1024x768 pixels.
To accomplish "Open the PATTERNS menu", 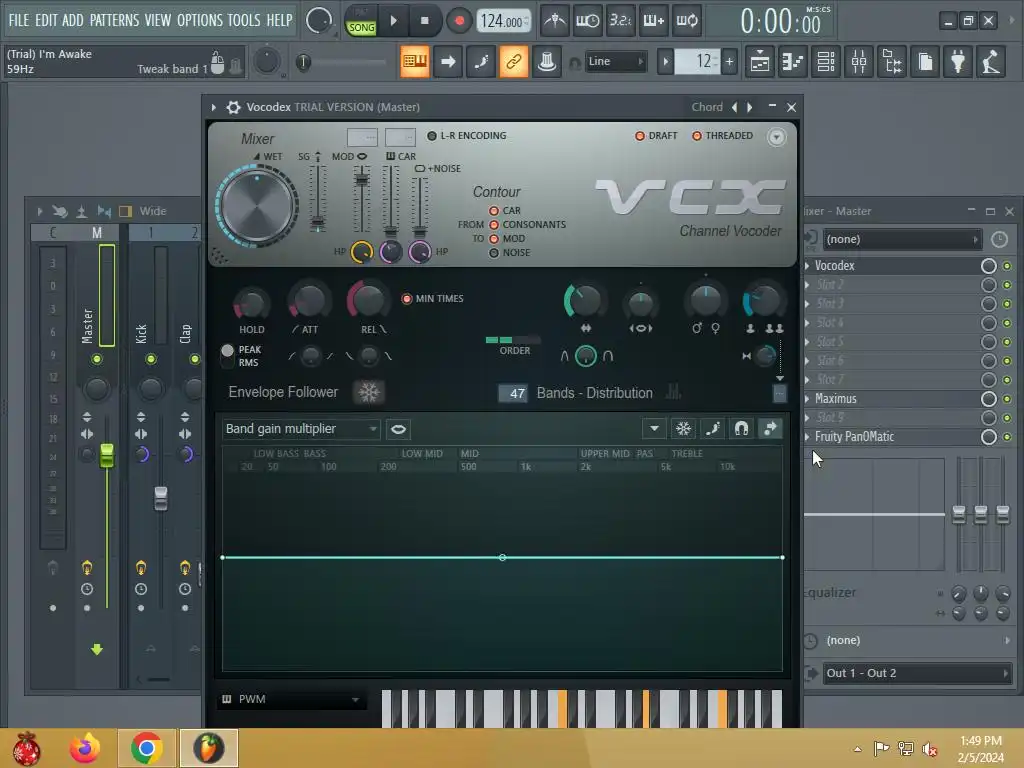I will pyautogui.click(x=114, y=20).
